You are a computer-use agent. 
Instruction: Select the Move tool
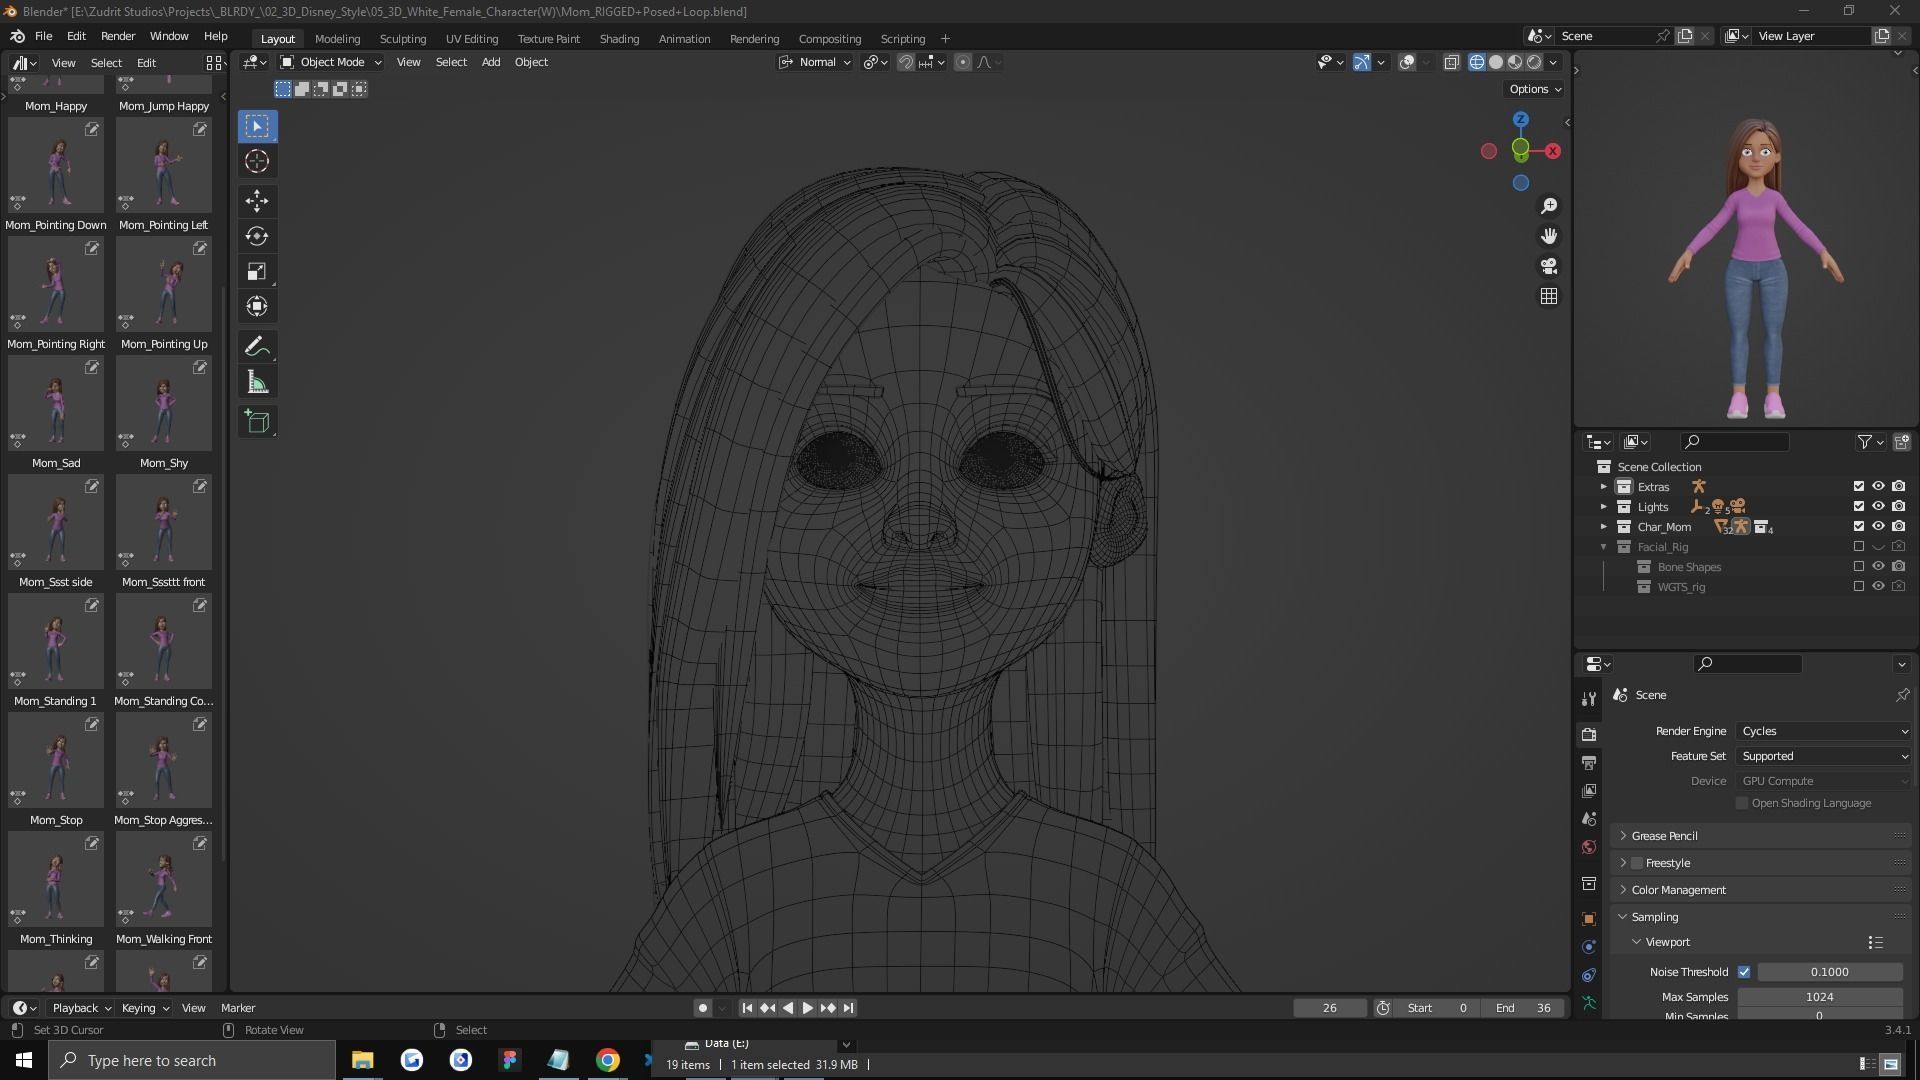257,201
